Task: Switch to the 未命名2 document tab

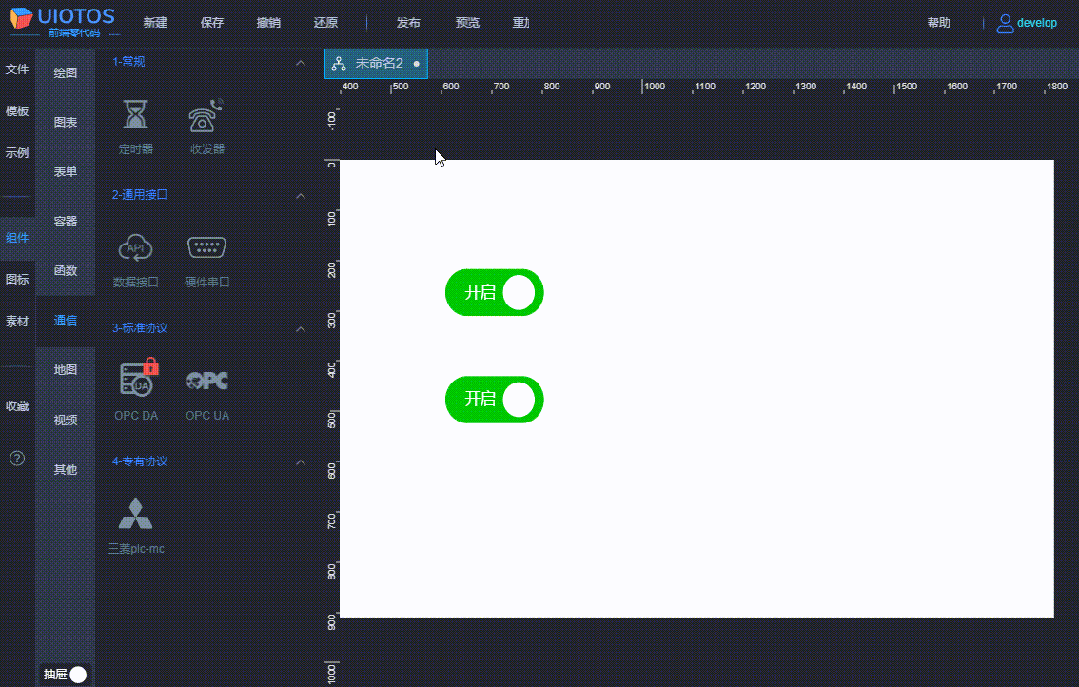Action: pyautogui.click(x=376, y=64)
